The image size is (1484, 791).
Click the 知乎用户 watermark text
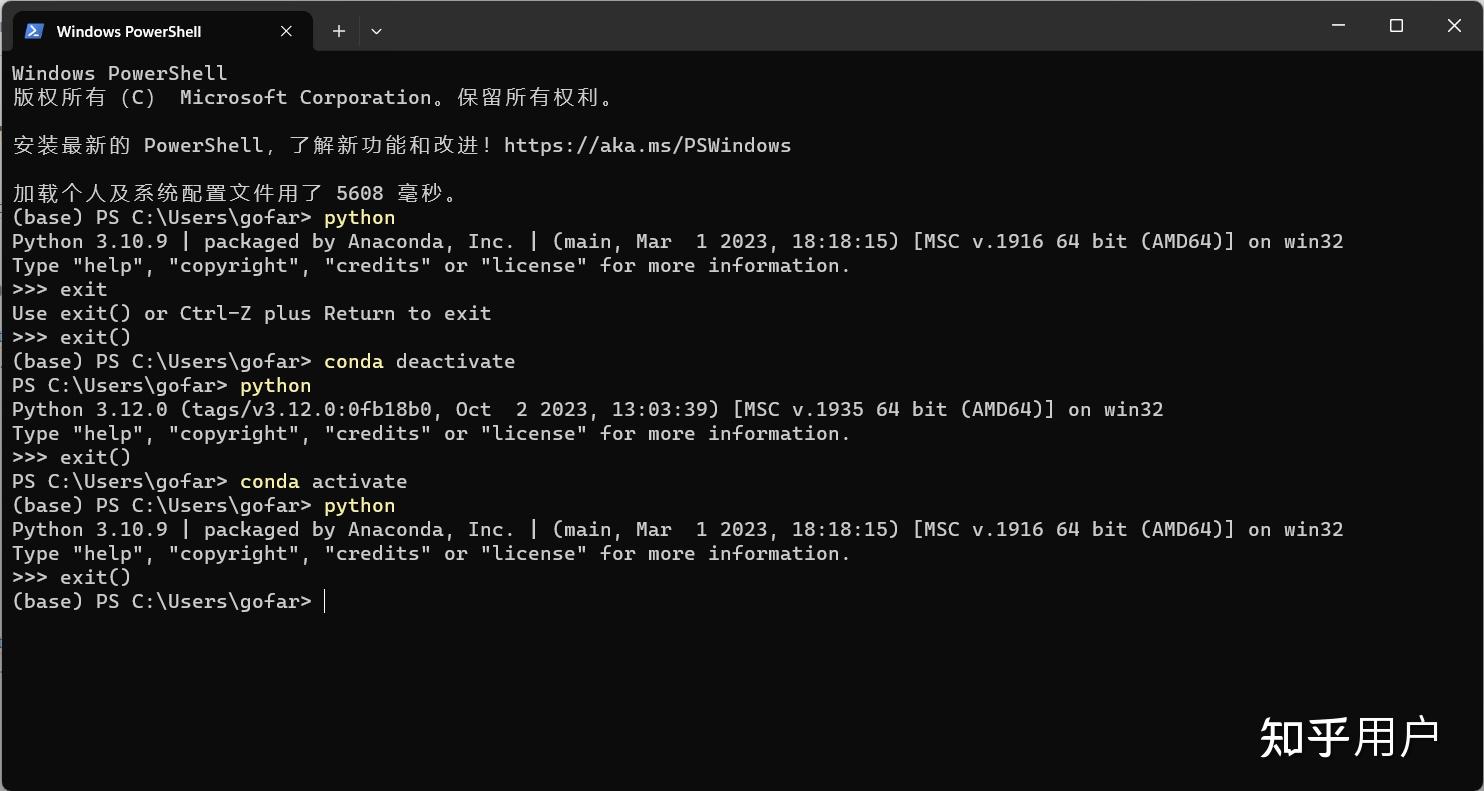point(1348,737)
